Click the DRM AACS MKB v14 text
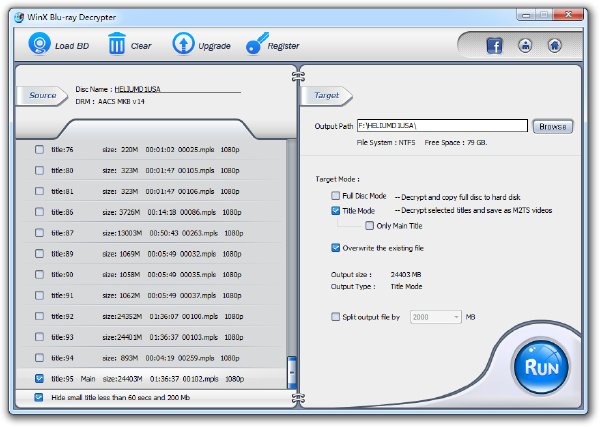 (110, 101)
